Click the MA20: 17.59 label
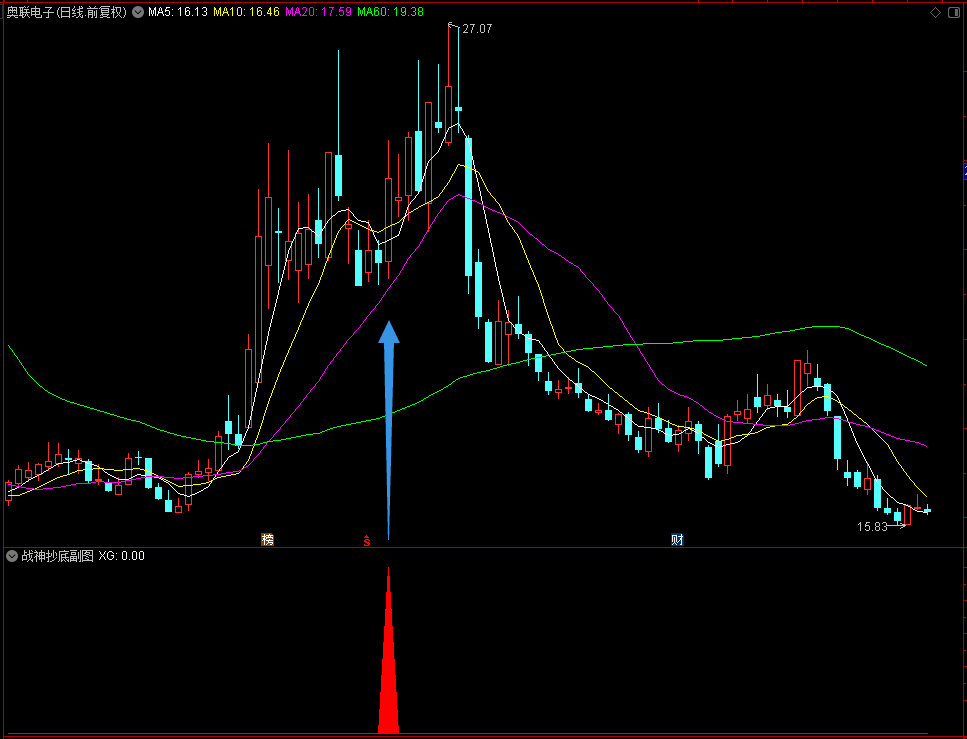This screenshot has width=967, height=739. 318,12
